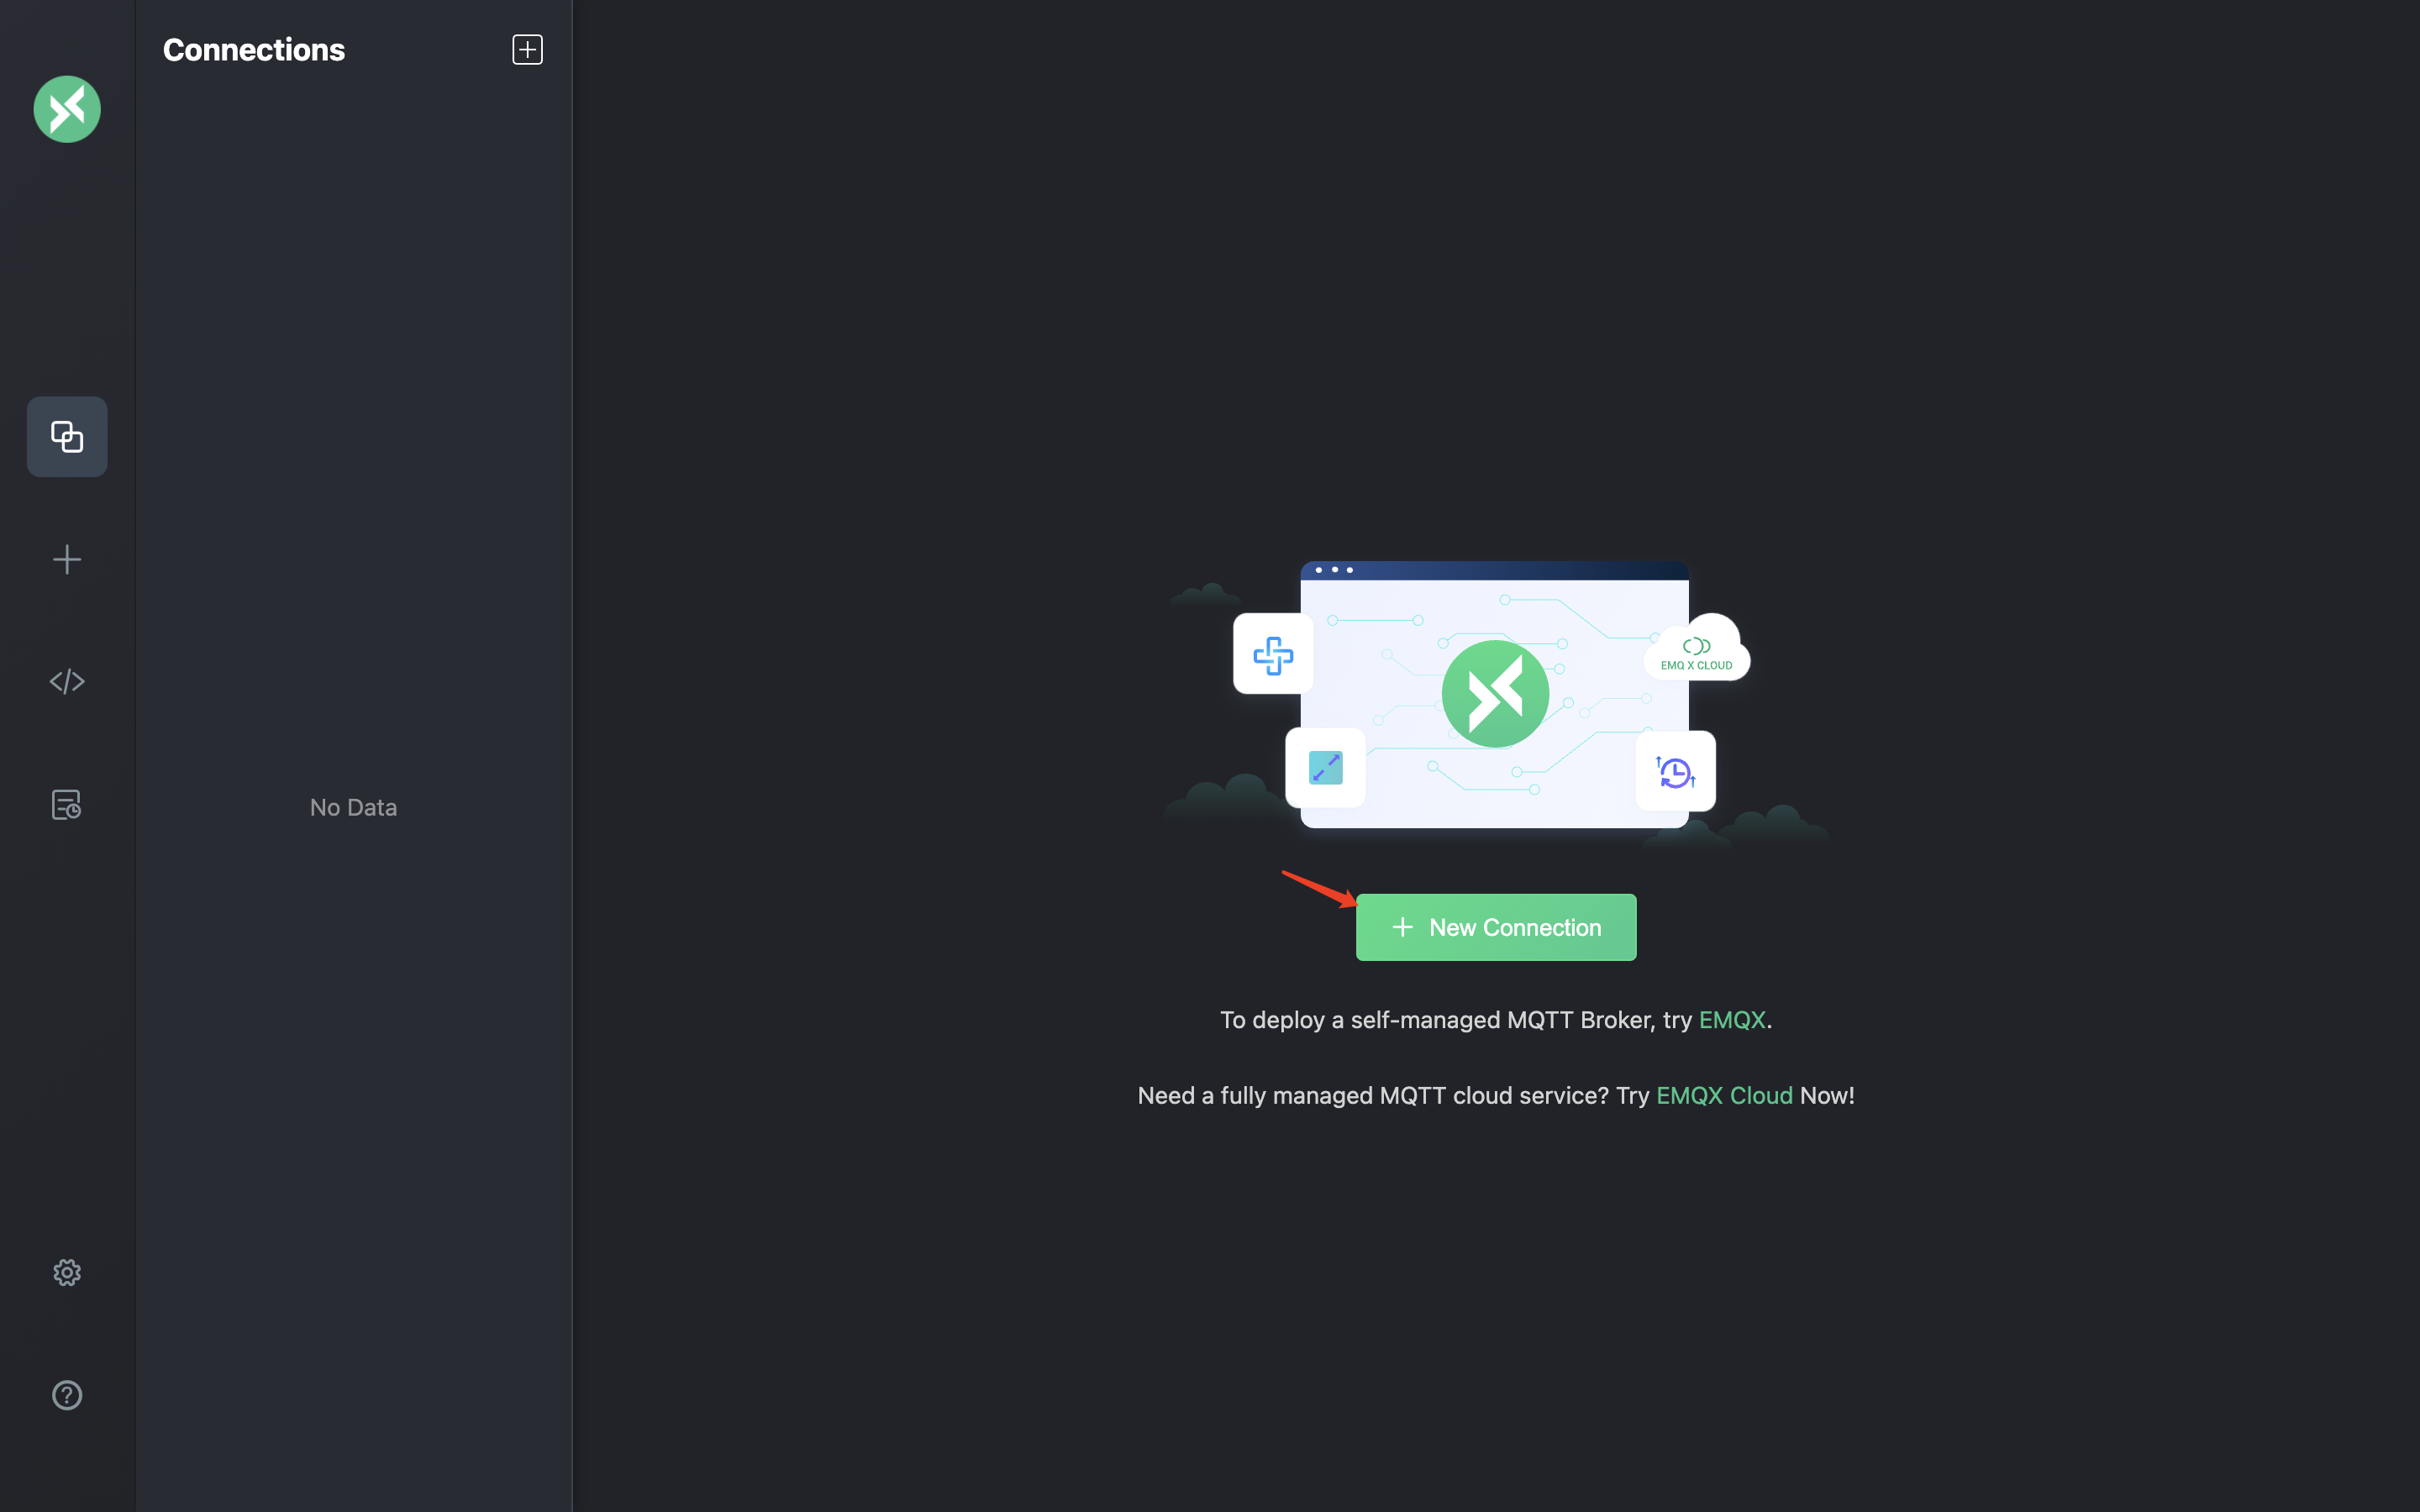
Task: Click the No Data placeholder area
Action: 354,806
